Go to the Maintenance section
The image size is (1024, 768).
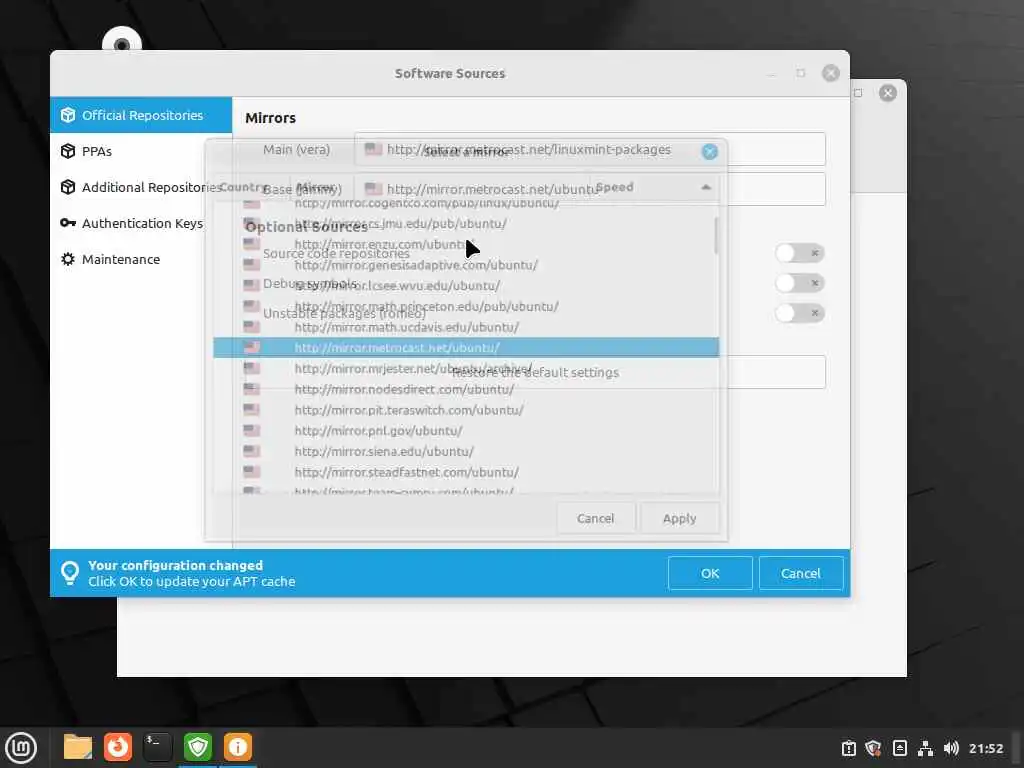[141, 259]
